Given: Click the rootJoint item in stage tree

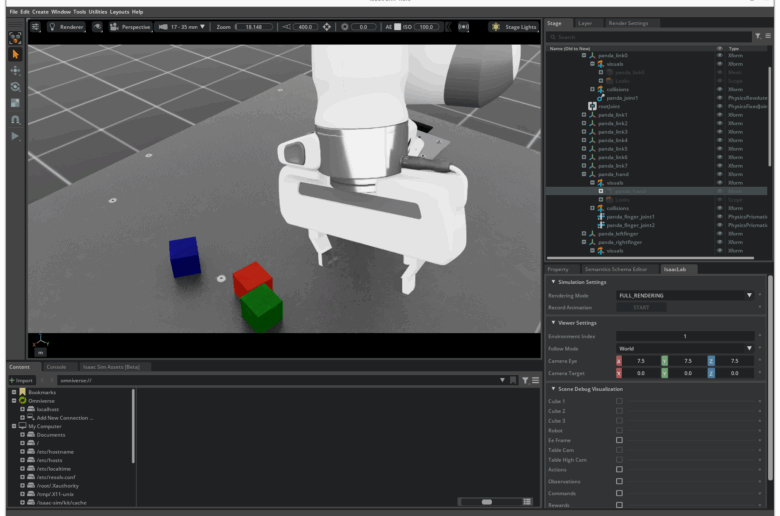Looking at the screenshot, I should (x=609, y=106).
